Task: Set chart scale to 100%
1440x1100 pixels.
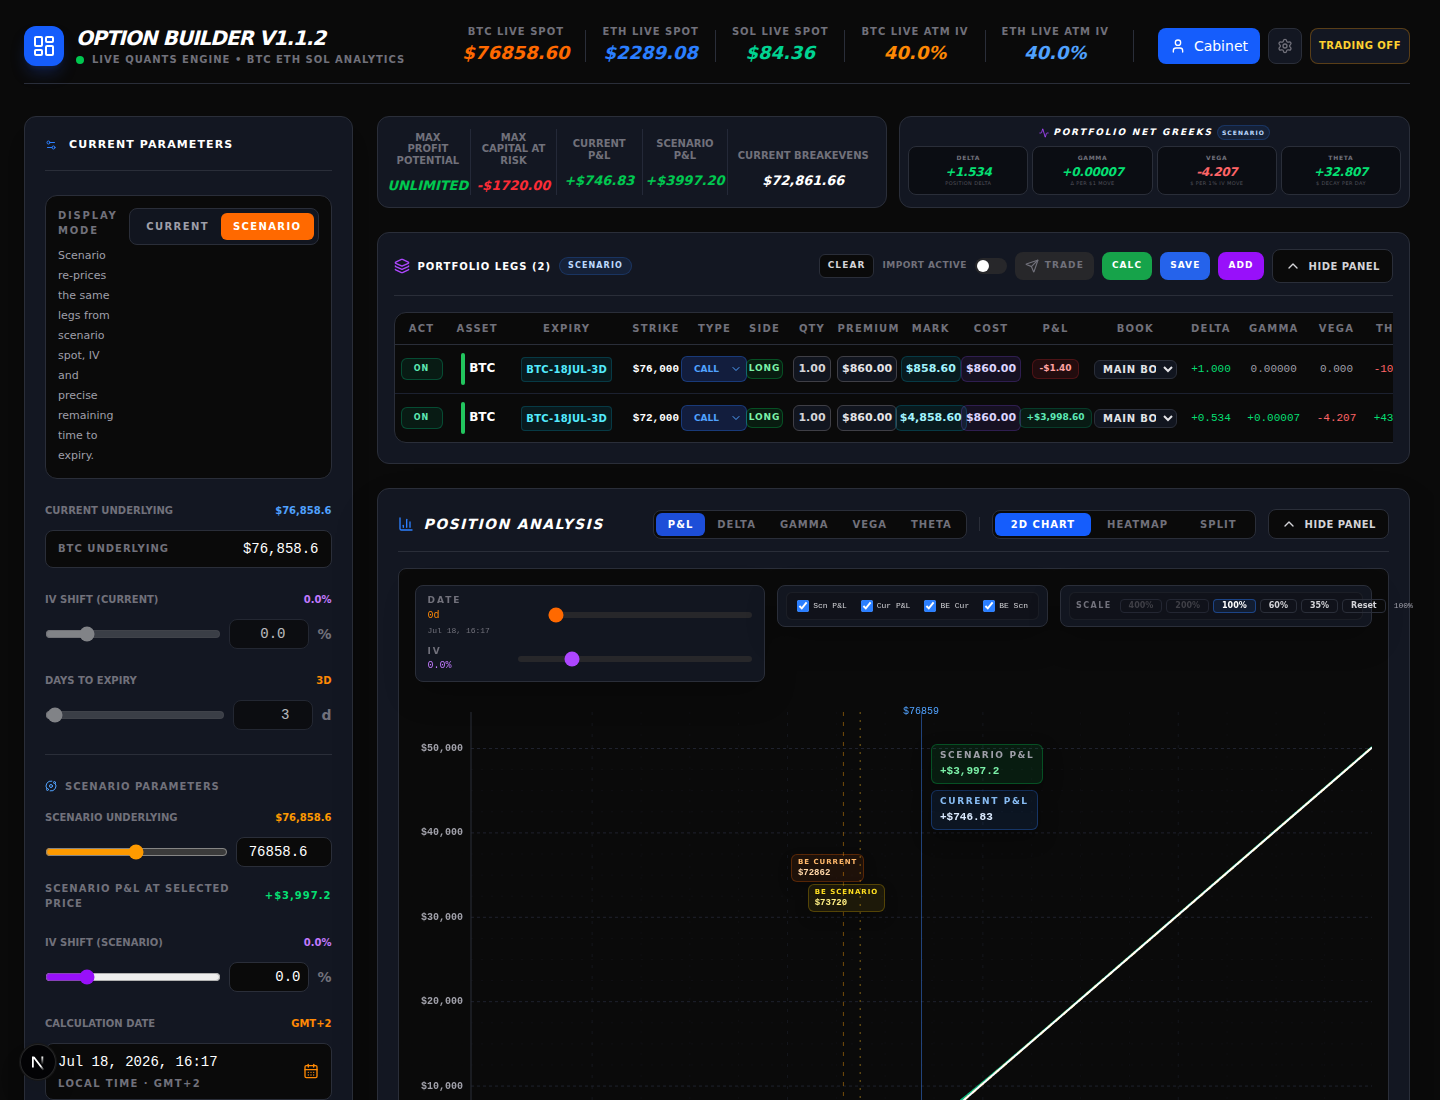Action: (x=1235, y=606)
